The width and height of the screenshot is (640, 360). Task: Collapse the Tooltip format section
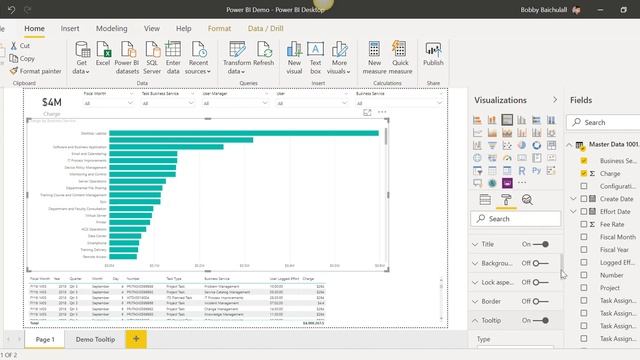475,321
